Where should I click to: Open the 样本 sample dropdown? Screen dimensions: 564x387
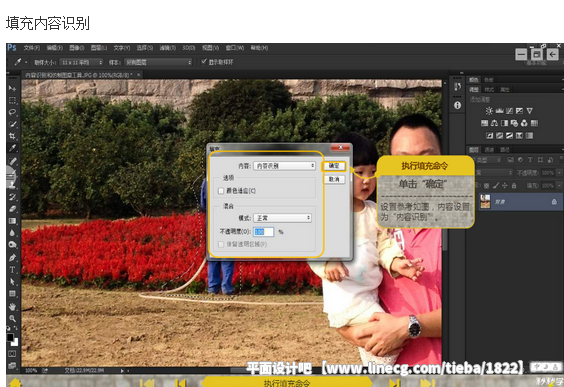pyautogui.click(x=158, y=62)
